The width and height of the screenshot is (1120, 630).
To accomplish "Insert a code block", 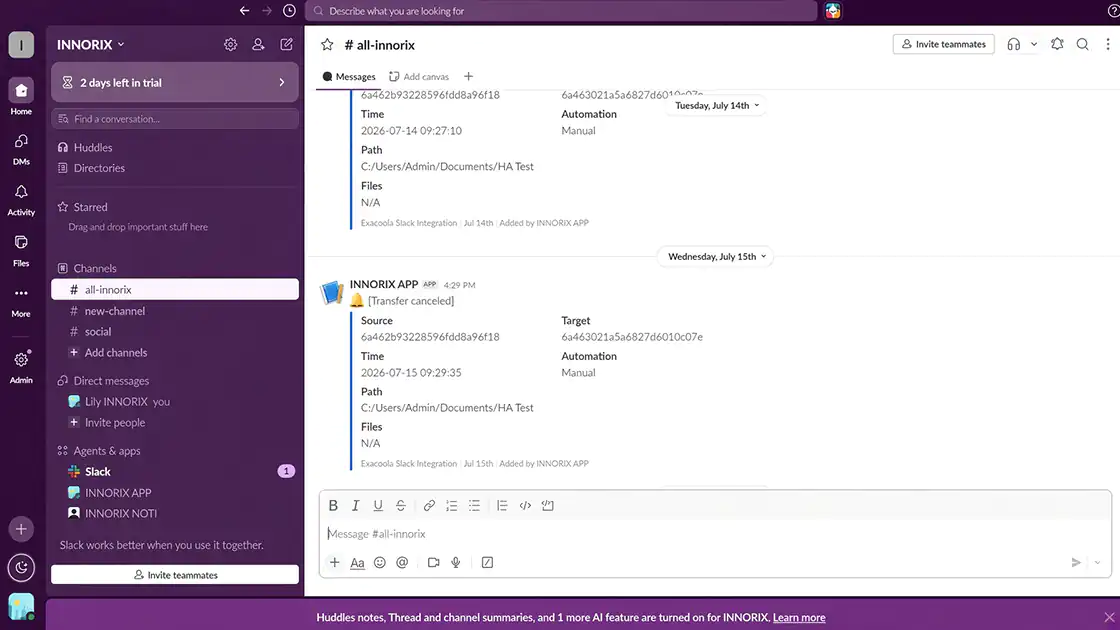I will [x=548, y=506].
